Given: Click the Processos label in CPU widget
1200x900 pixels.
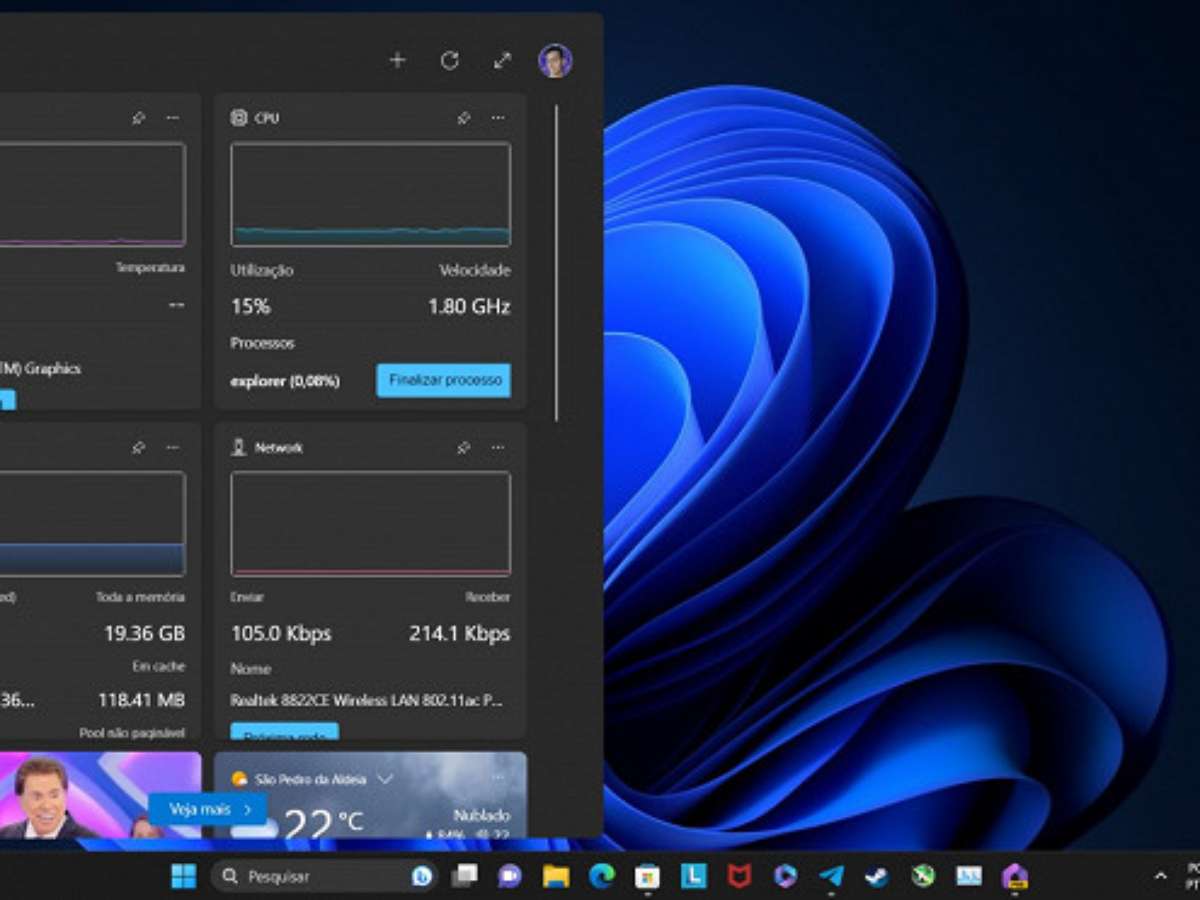Looking at the screenshot, I should pyautogui.click(x=263, y=343).
